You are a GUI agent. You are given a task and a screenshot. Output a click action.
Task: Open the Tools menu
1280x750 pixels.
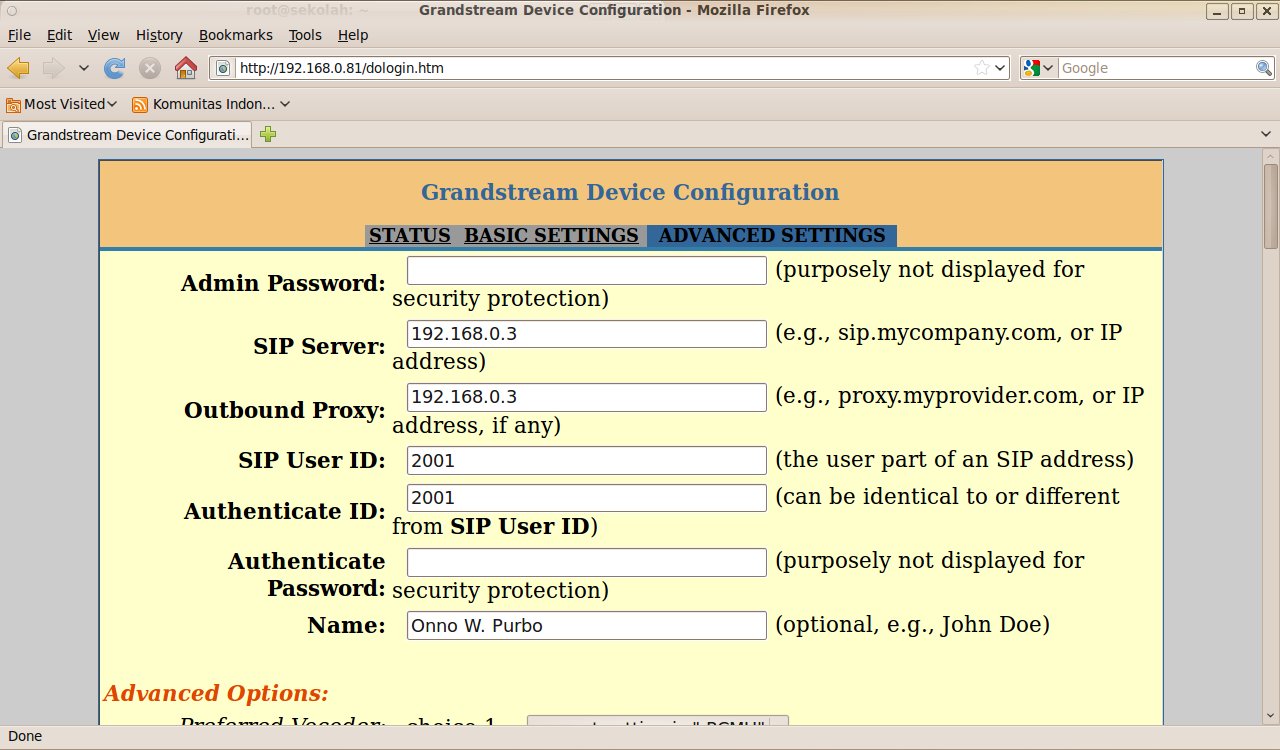point(305,35)
